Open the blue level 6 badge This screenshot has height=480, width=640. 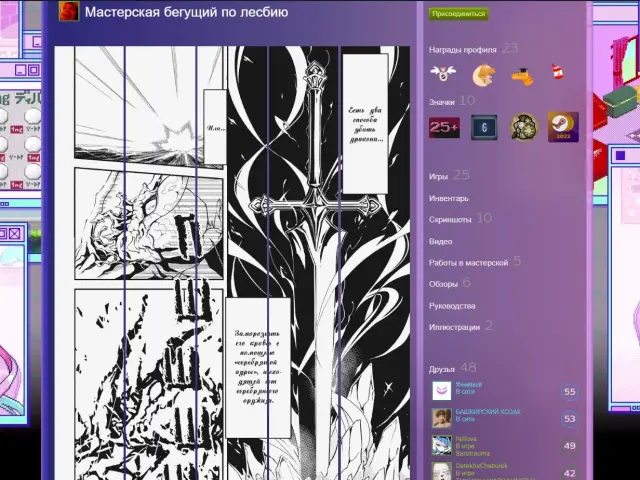point(484,127)
